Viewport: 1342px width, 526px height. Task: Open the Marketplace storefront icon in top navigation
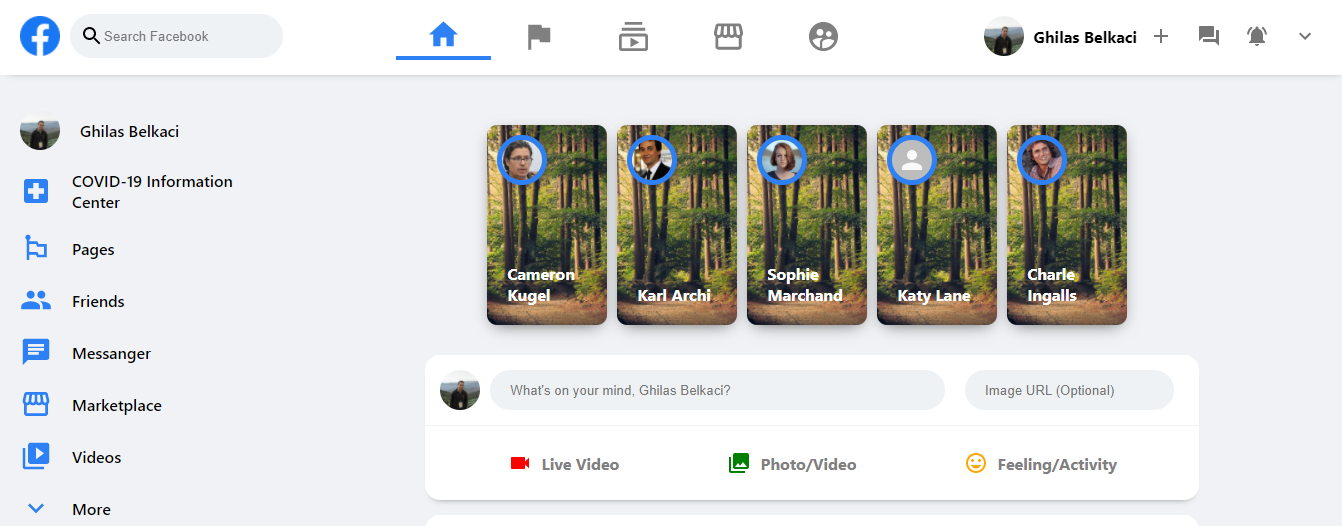[728, 37]
